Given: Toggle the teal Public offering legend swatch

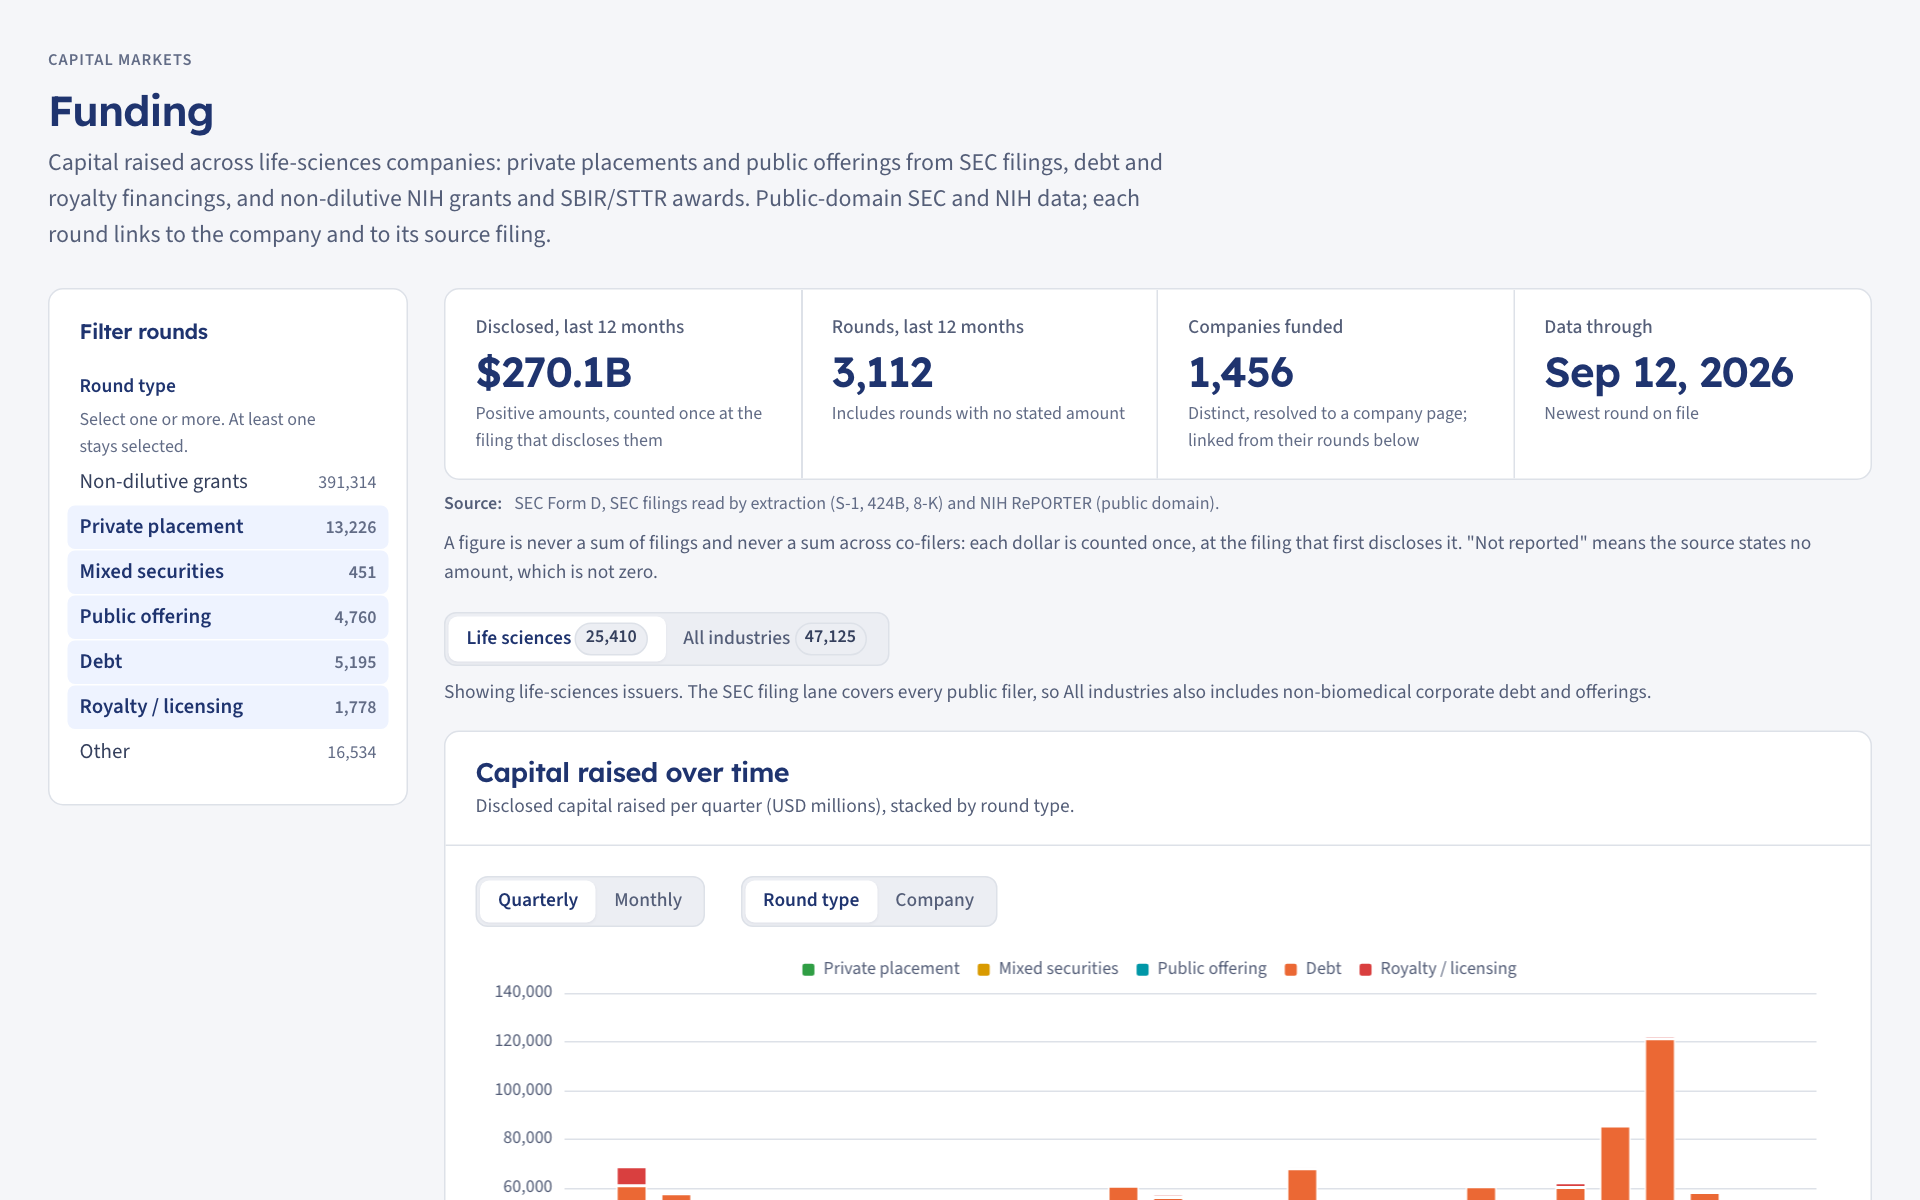Looking at the screenshot, I should click(x=1142, y=970).
